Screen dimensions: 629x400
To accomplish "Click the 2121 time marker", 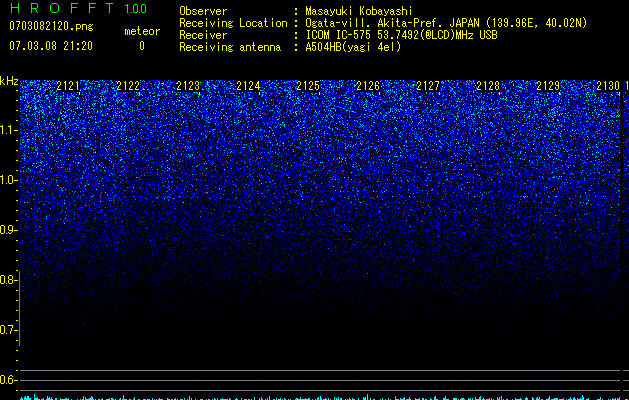I will click(x=68, y=86).
